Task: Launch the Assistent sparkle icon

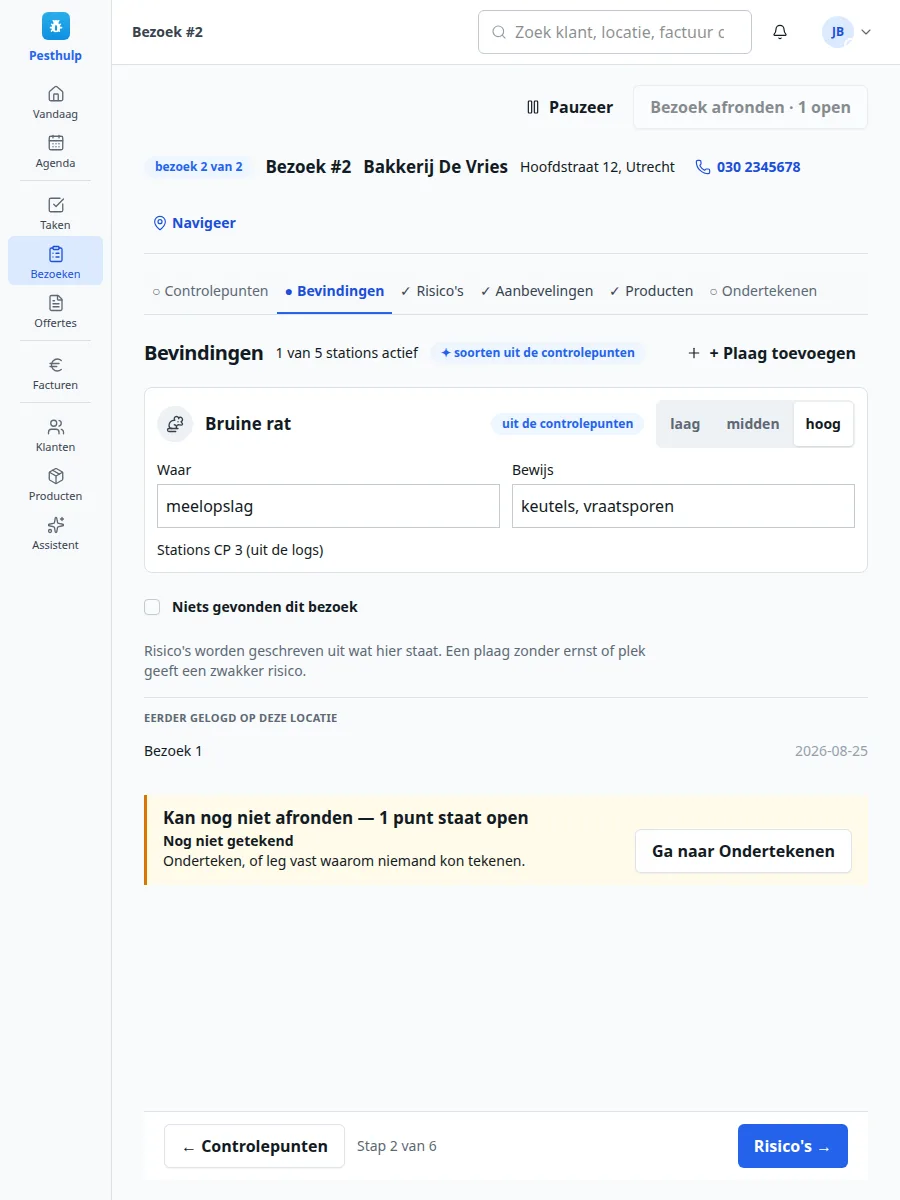Action: [x=56, y=525]
